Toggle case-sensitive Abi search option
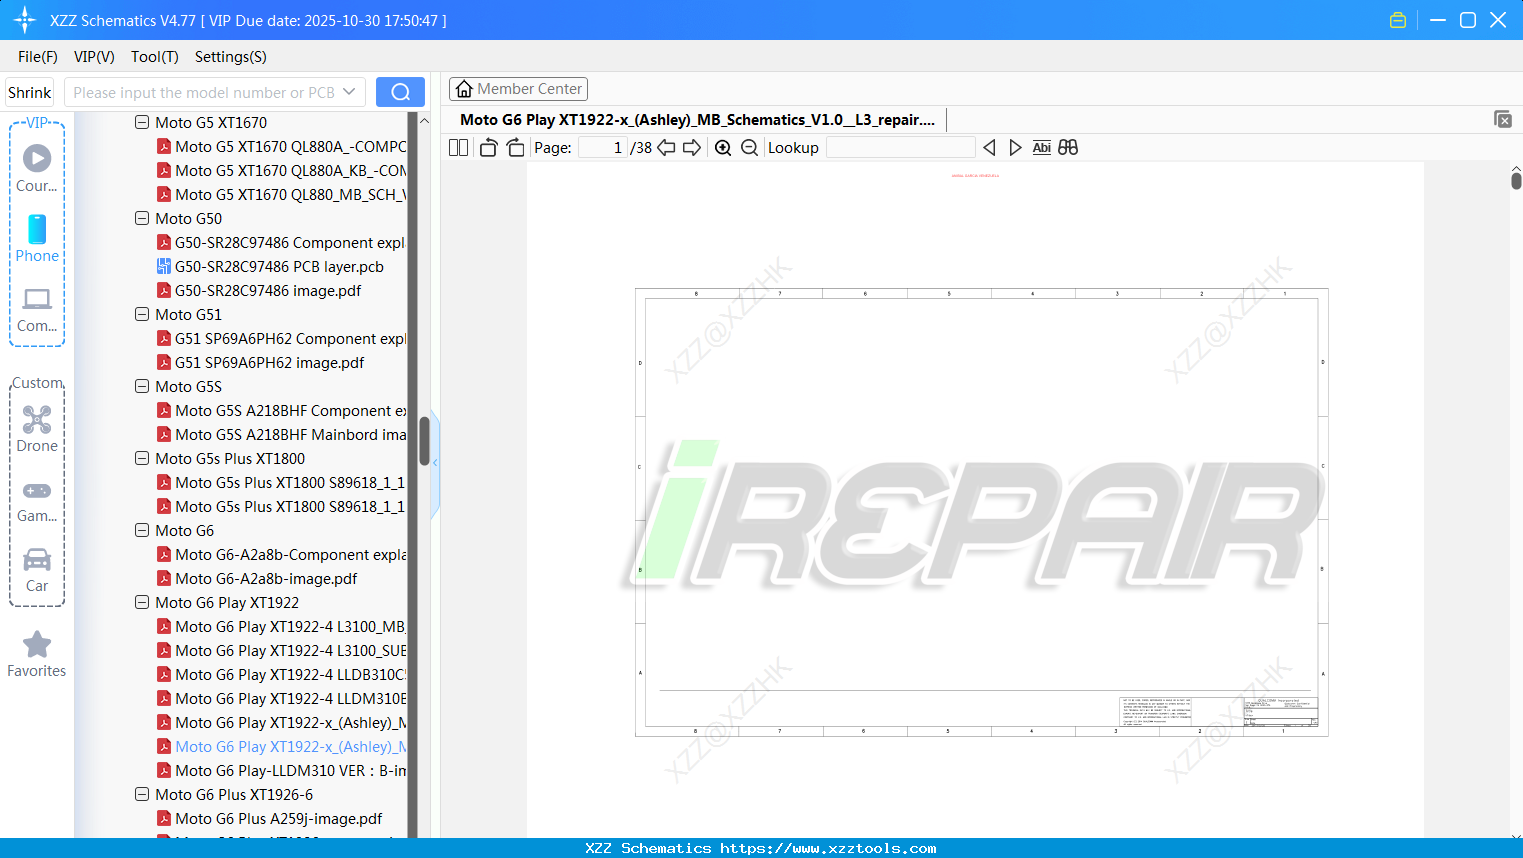This screenshot has height=858, width=1523. (x=1041, y=147)
